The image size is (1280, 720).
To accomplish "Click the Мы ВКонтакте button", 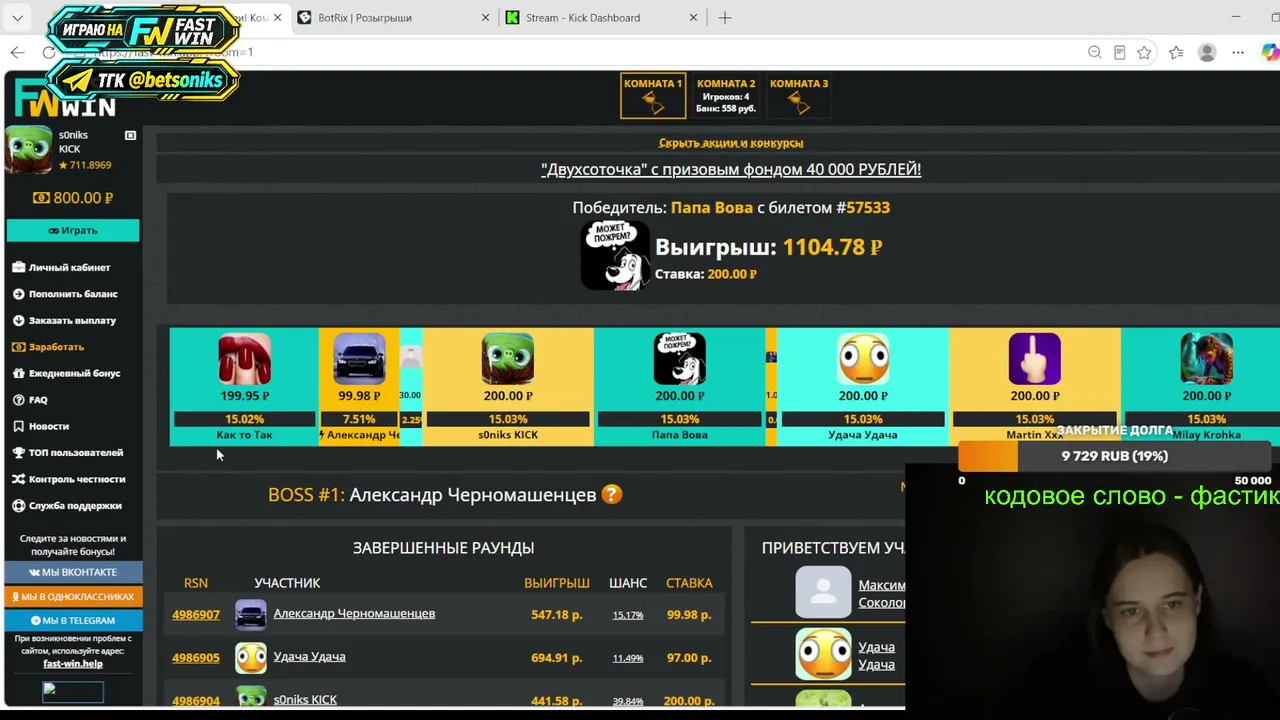I will click(x=73, y=572).
